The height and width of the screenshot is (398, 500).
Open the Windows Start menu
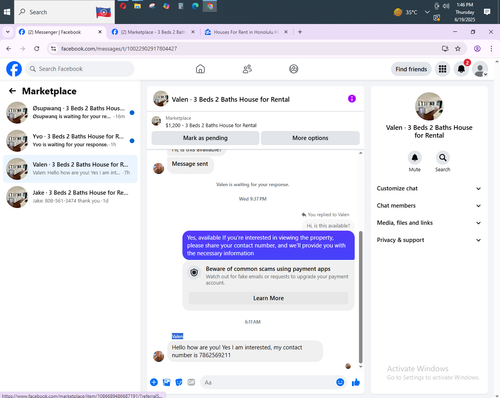pyautogui.click(x=7, y=12)
